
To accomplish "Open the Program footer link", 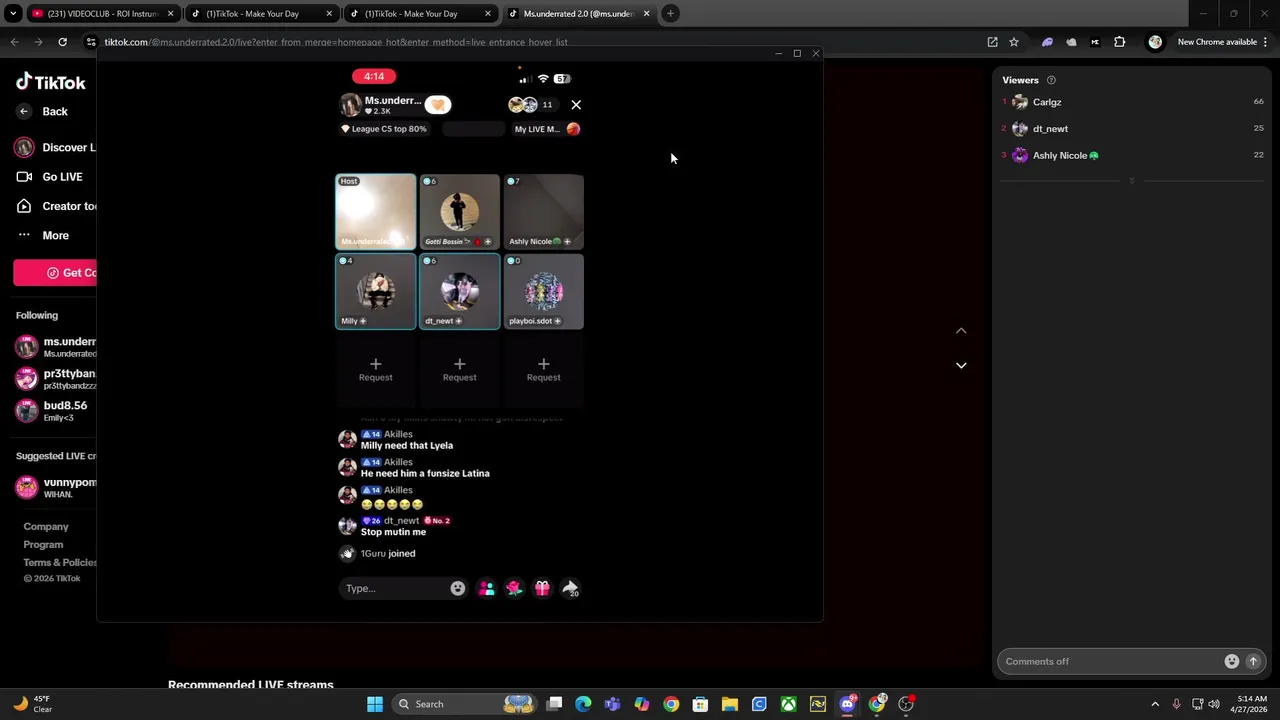I will click(43, 545).
